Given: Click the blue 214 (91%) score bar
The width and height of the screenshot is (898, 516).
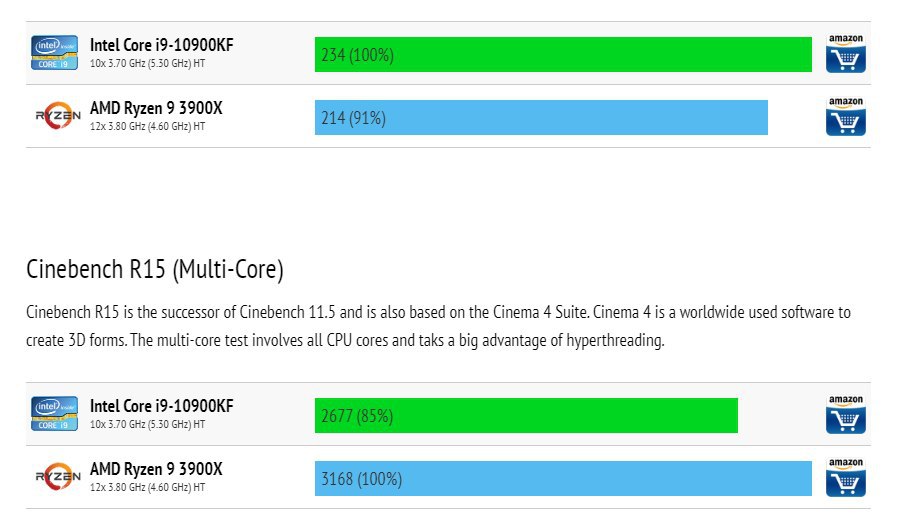Looking at the screenshot, I should [x=541, y=117].
